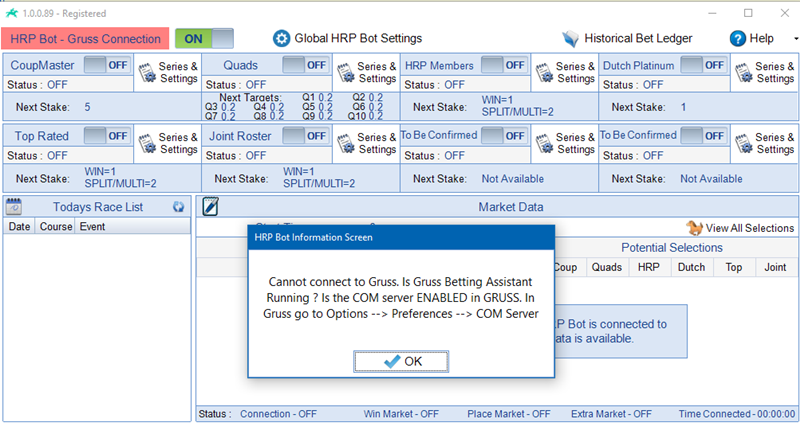The image size is (800, 426).
Task: Open the Historical Bet Ledger icon
Action: click(x=570, y=39)
